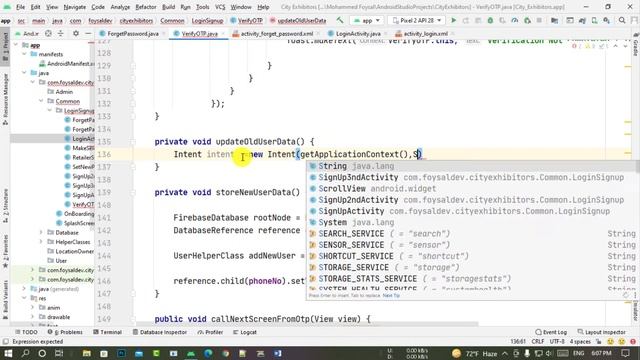
Task: Click UTF-8 encoding in status bar
Action: point(556,342)
